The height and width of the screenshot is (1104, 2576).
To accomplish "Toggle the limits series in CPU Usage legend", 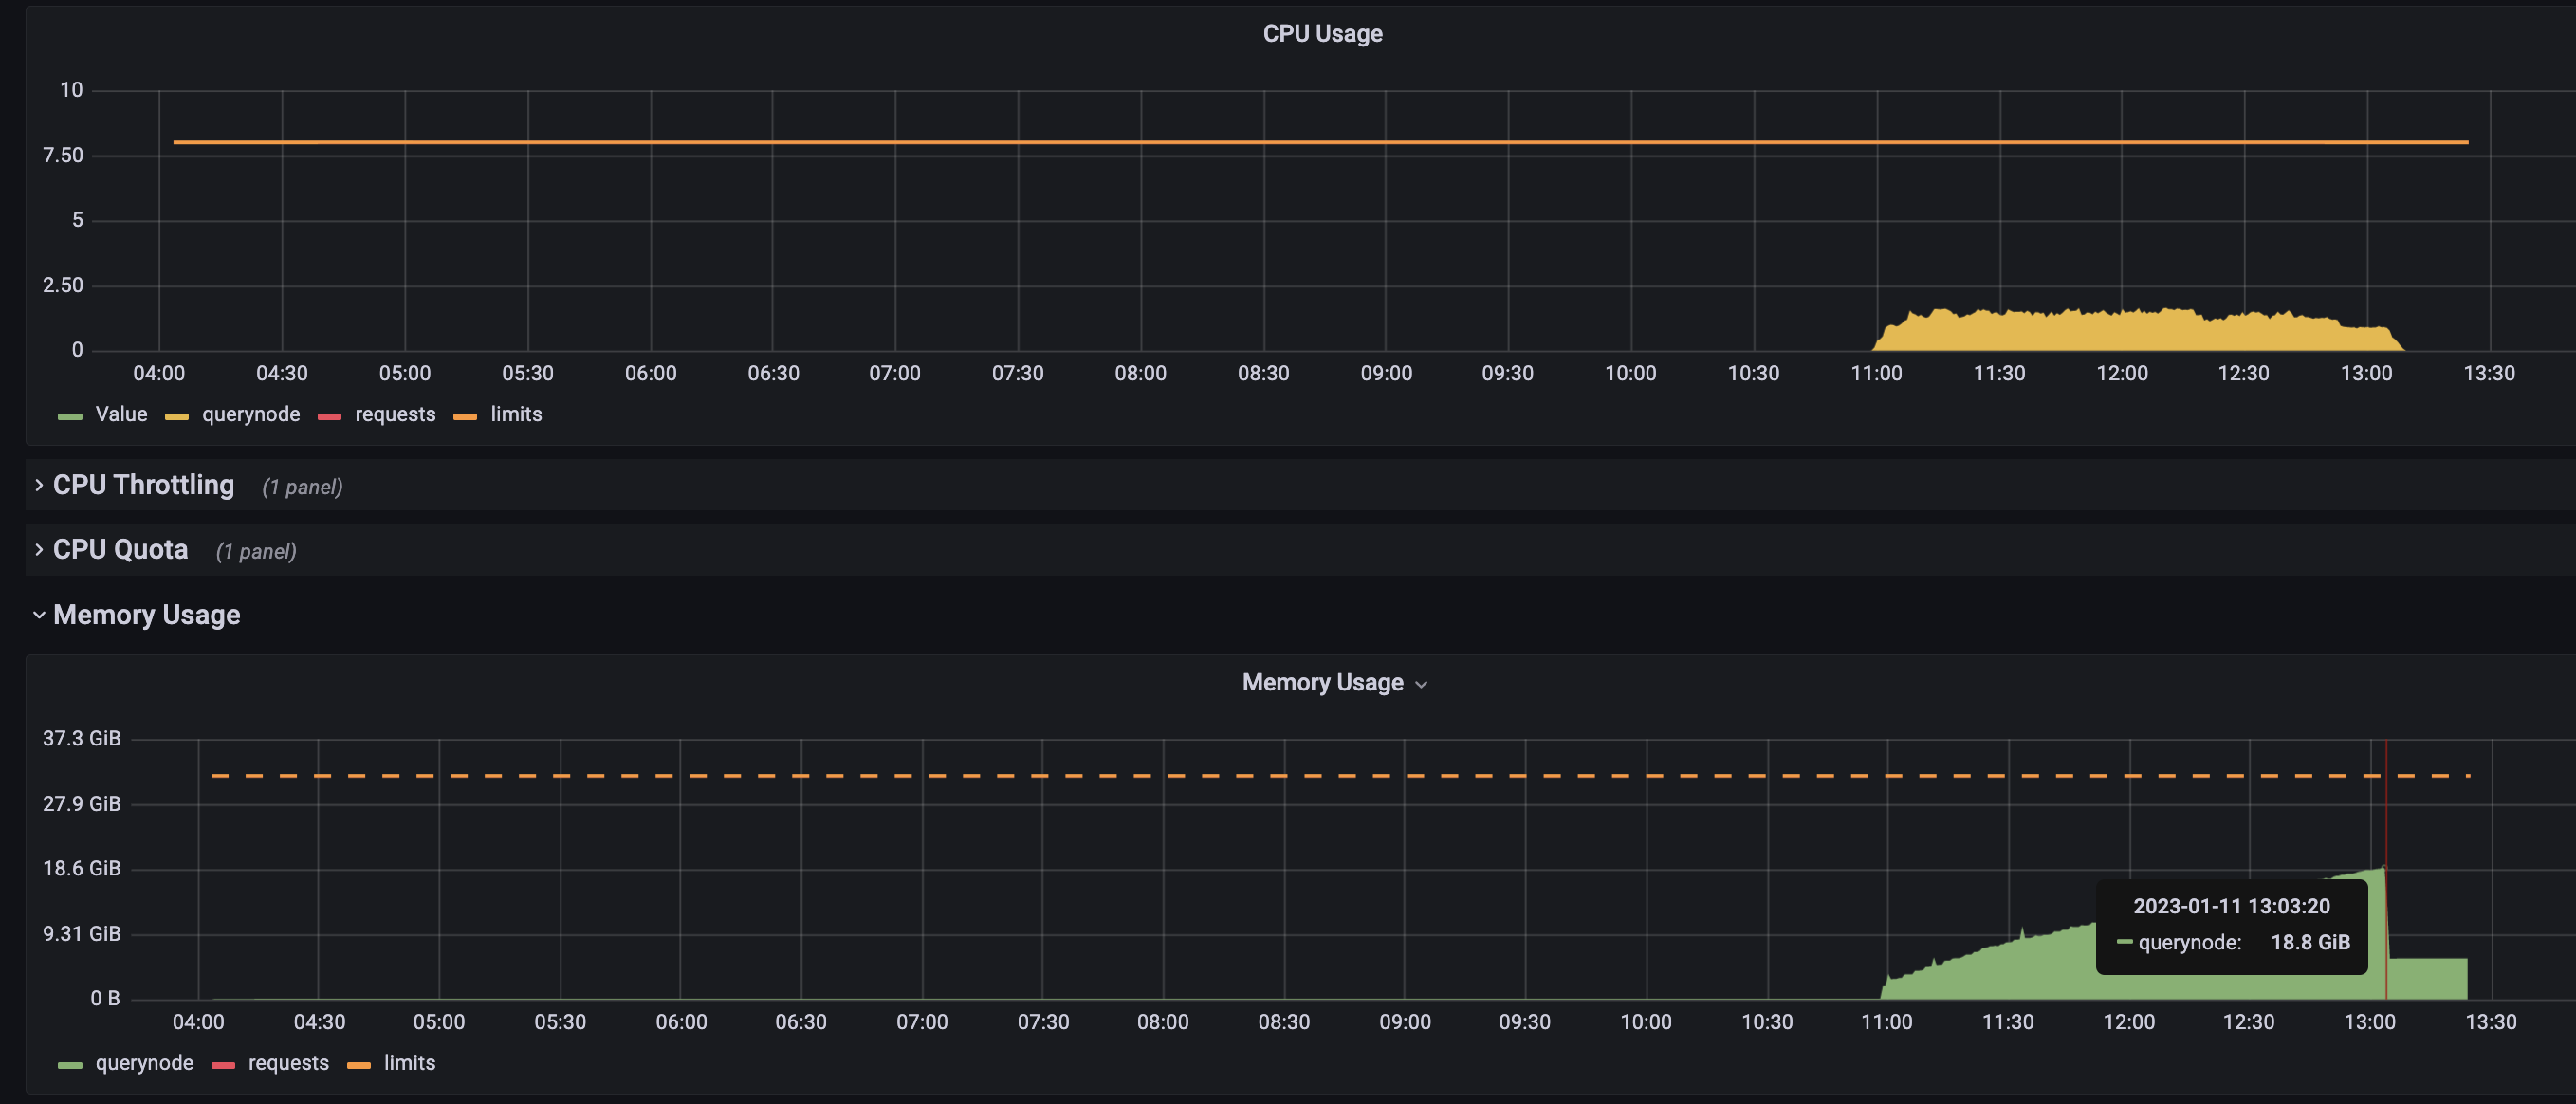I will pos(515,414).
